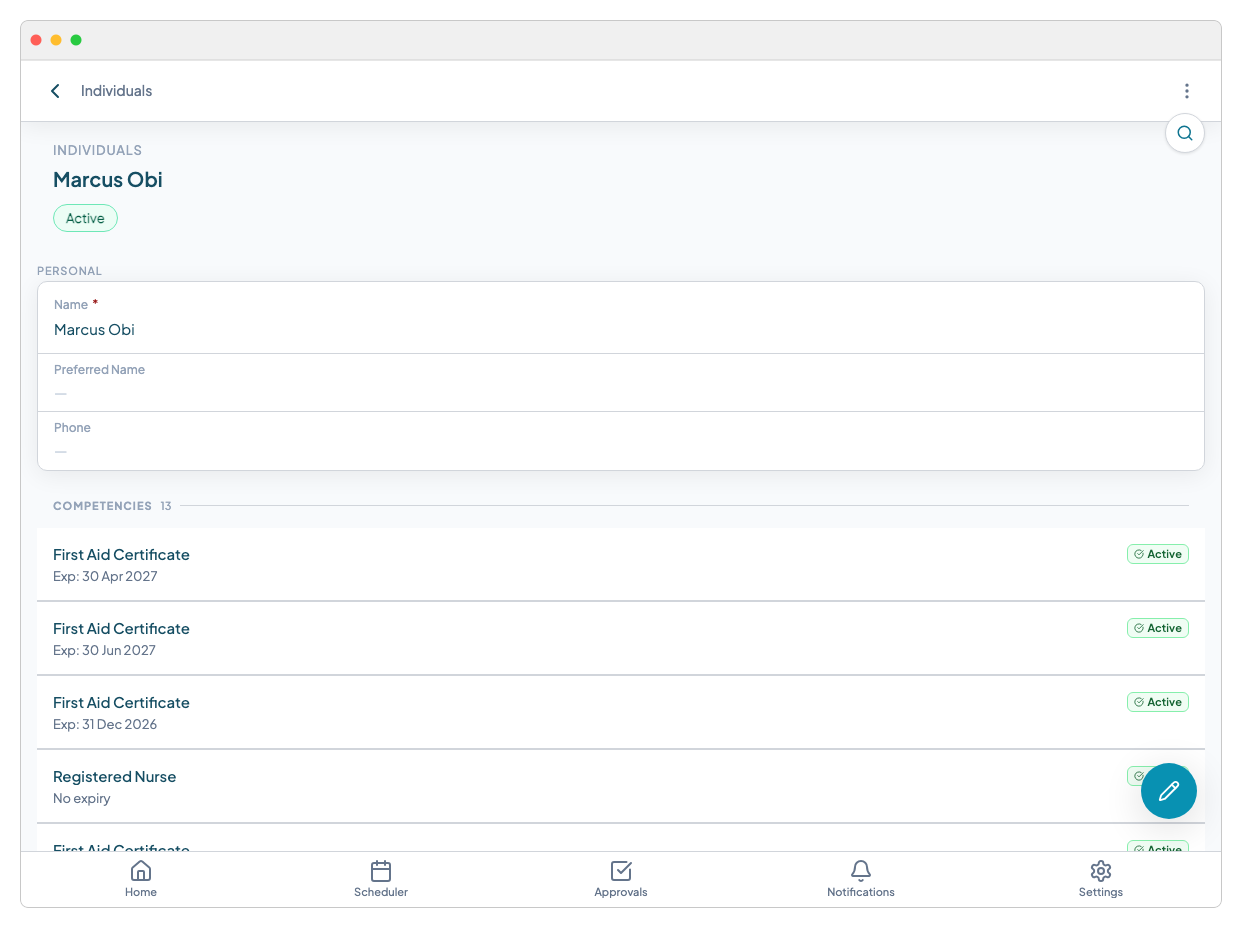1242x928 pixels.
Task: Click the Settings gear icon
Action: tap(1101, 870)
